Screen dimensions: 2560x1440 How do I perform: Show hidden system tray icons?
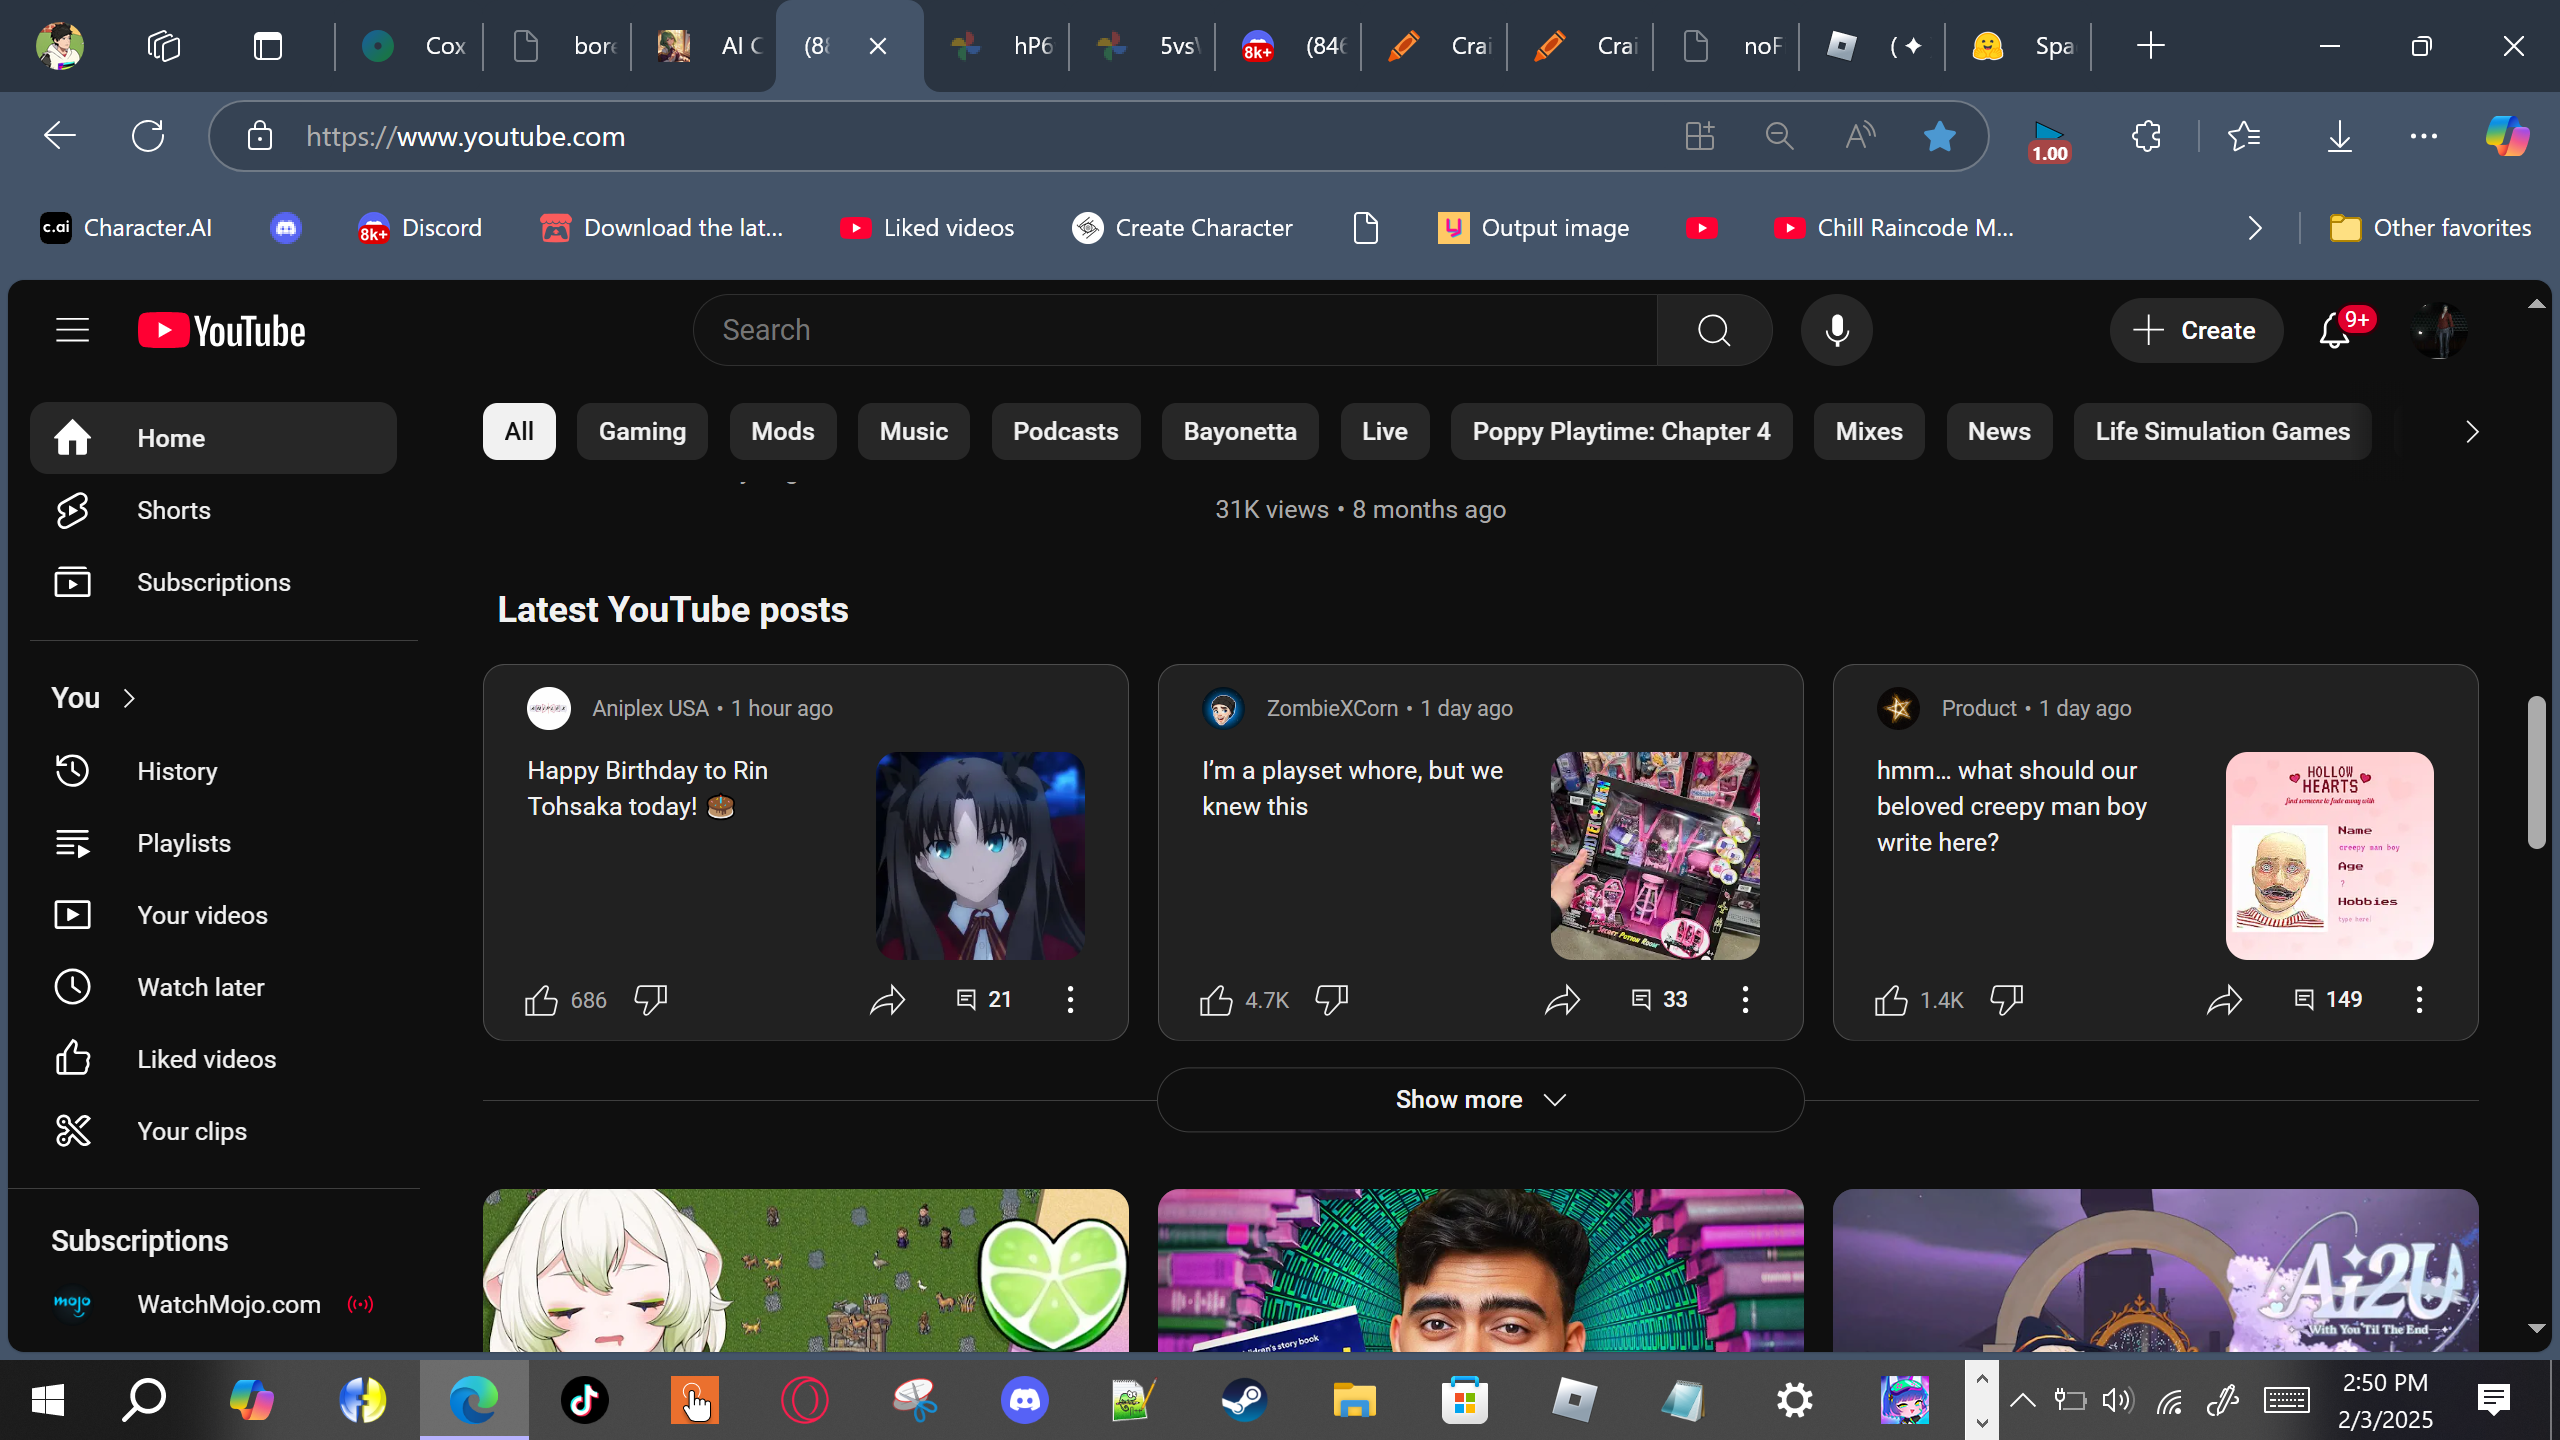coord(2022,1400)
